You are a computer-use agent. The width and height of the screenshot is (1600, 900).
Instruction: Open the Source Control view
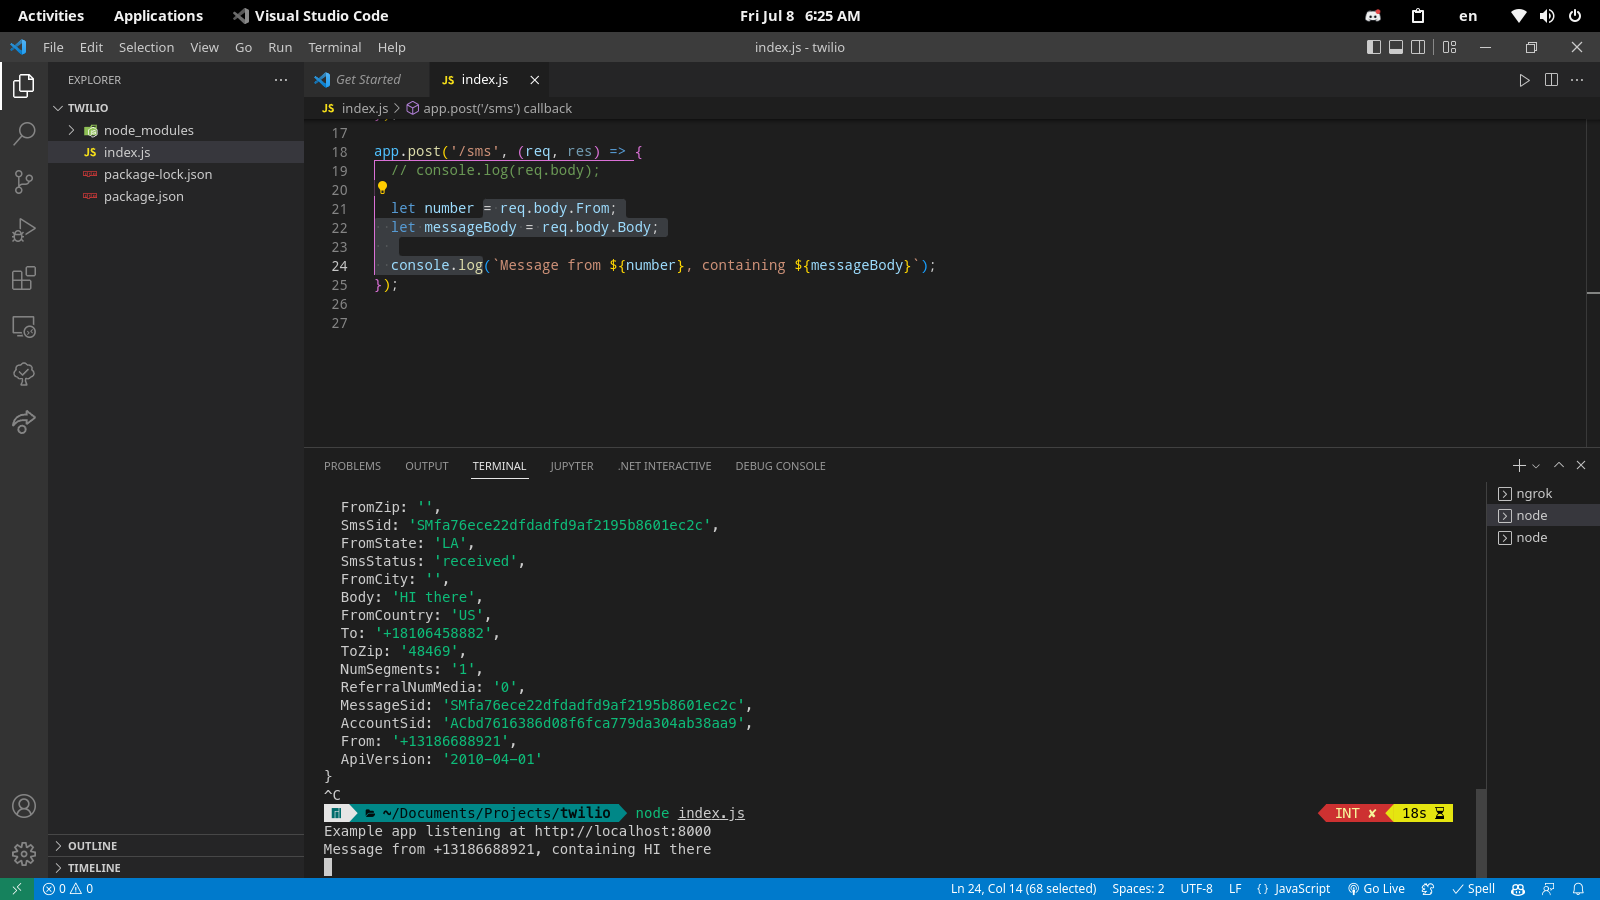24,181
